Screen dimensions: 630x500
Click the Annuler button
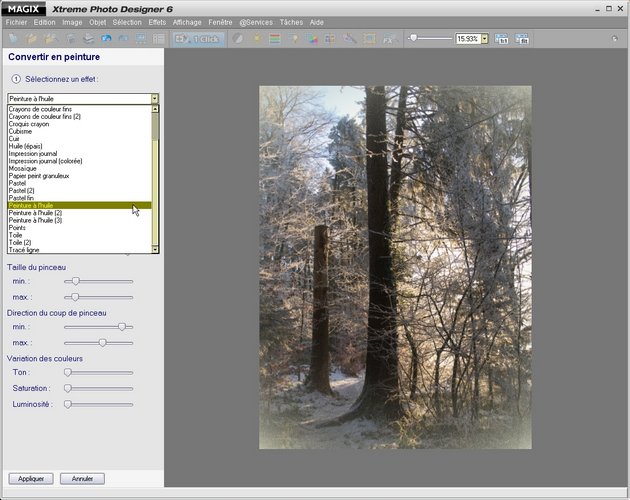[82, 479]
